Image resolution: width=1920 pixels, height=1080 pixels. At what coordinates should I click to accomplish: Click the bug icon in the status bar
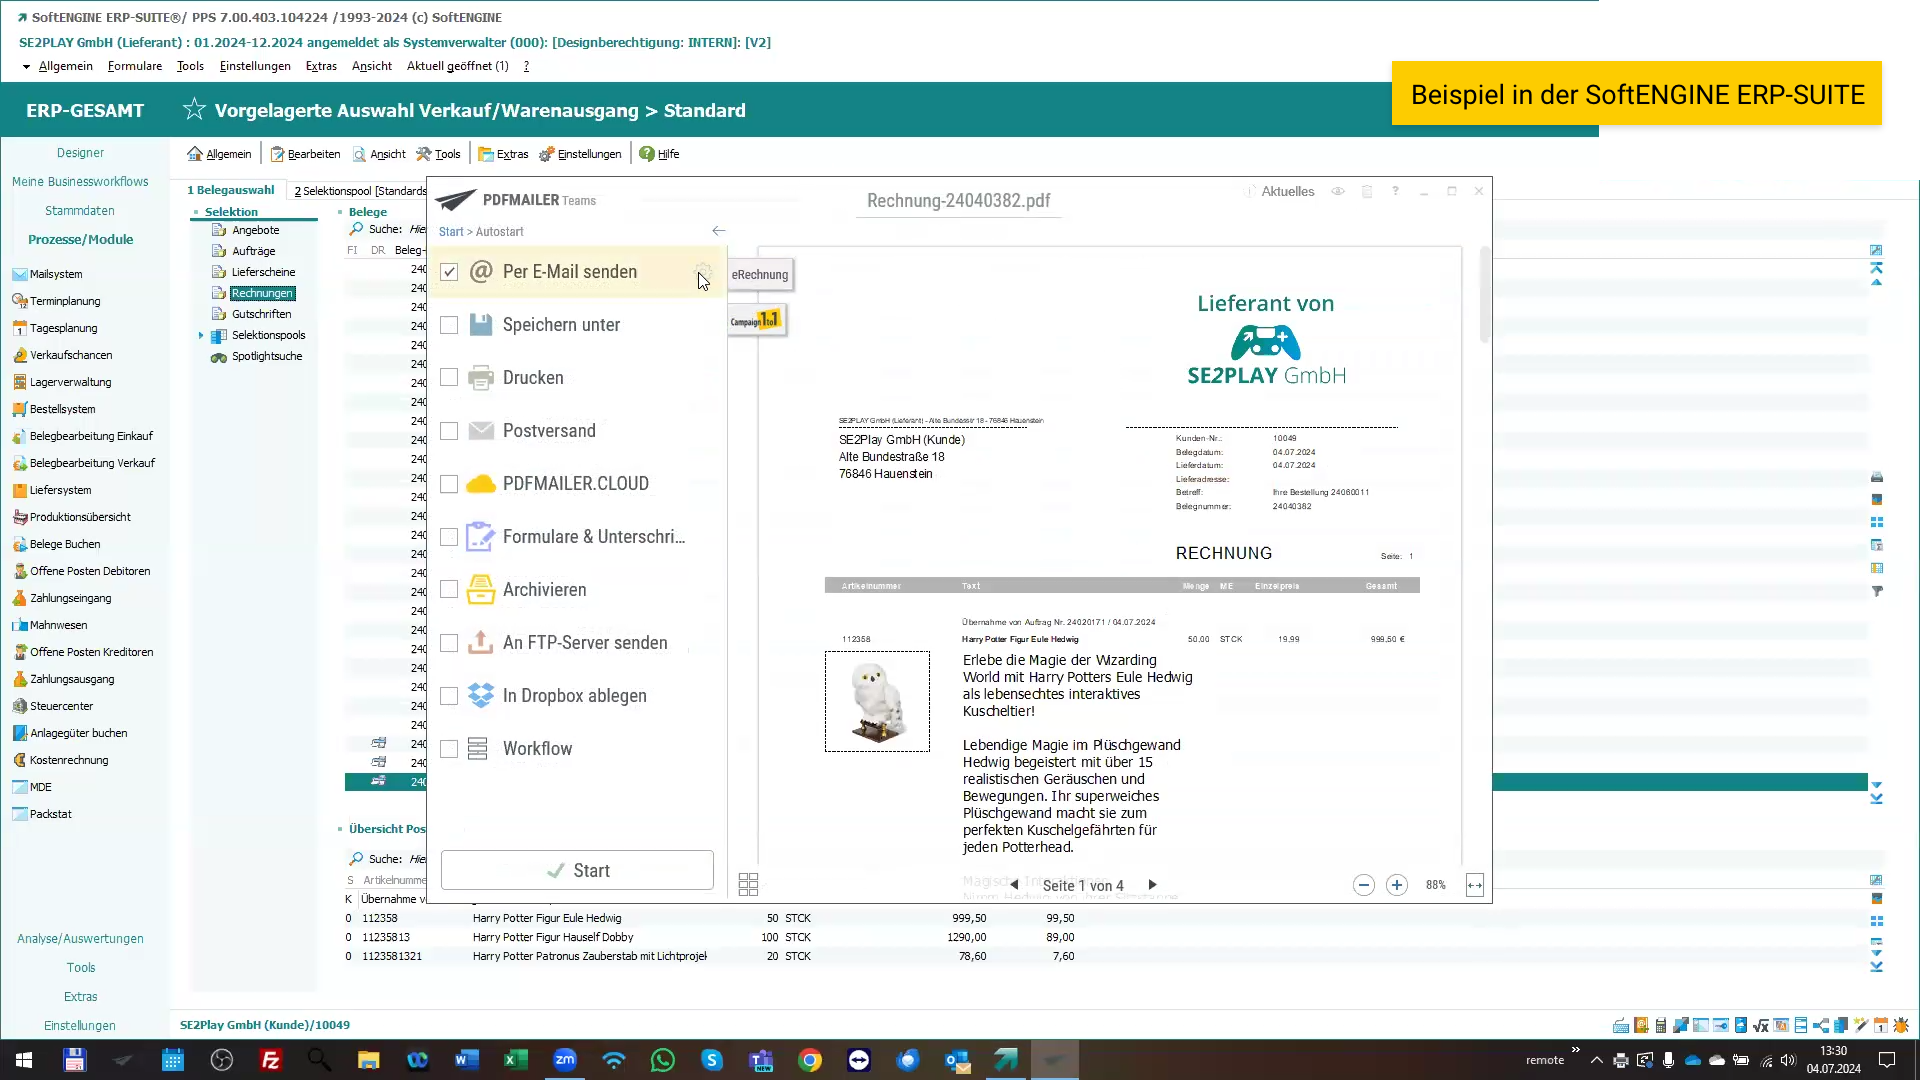tap(1901, 1025)
